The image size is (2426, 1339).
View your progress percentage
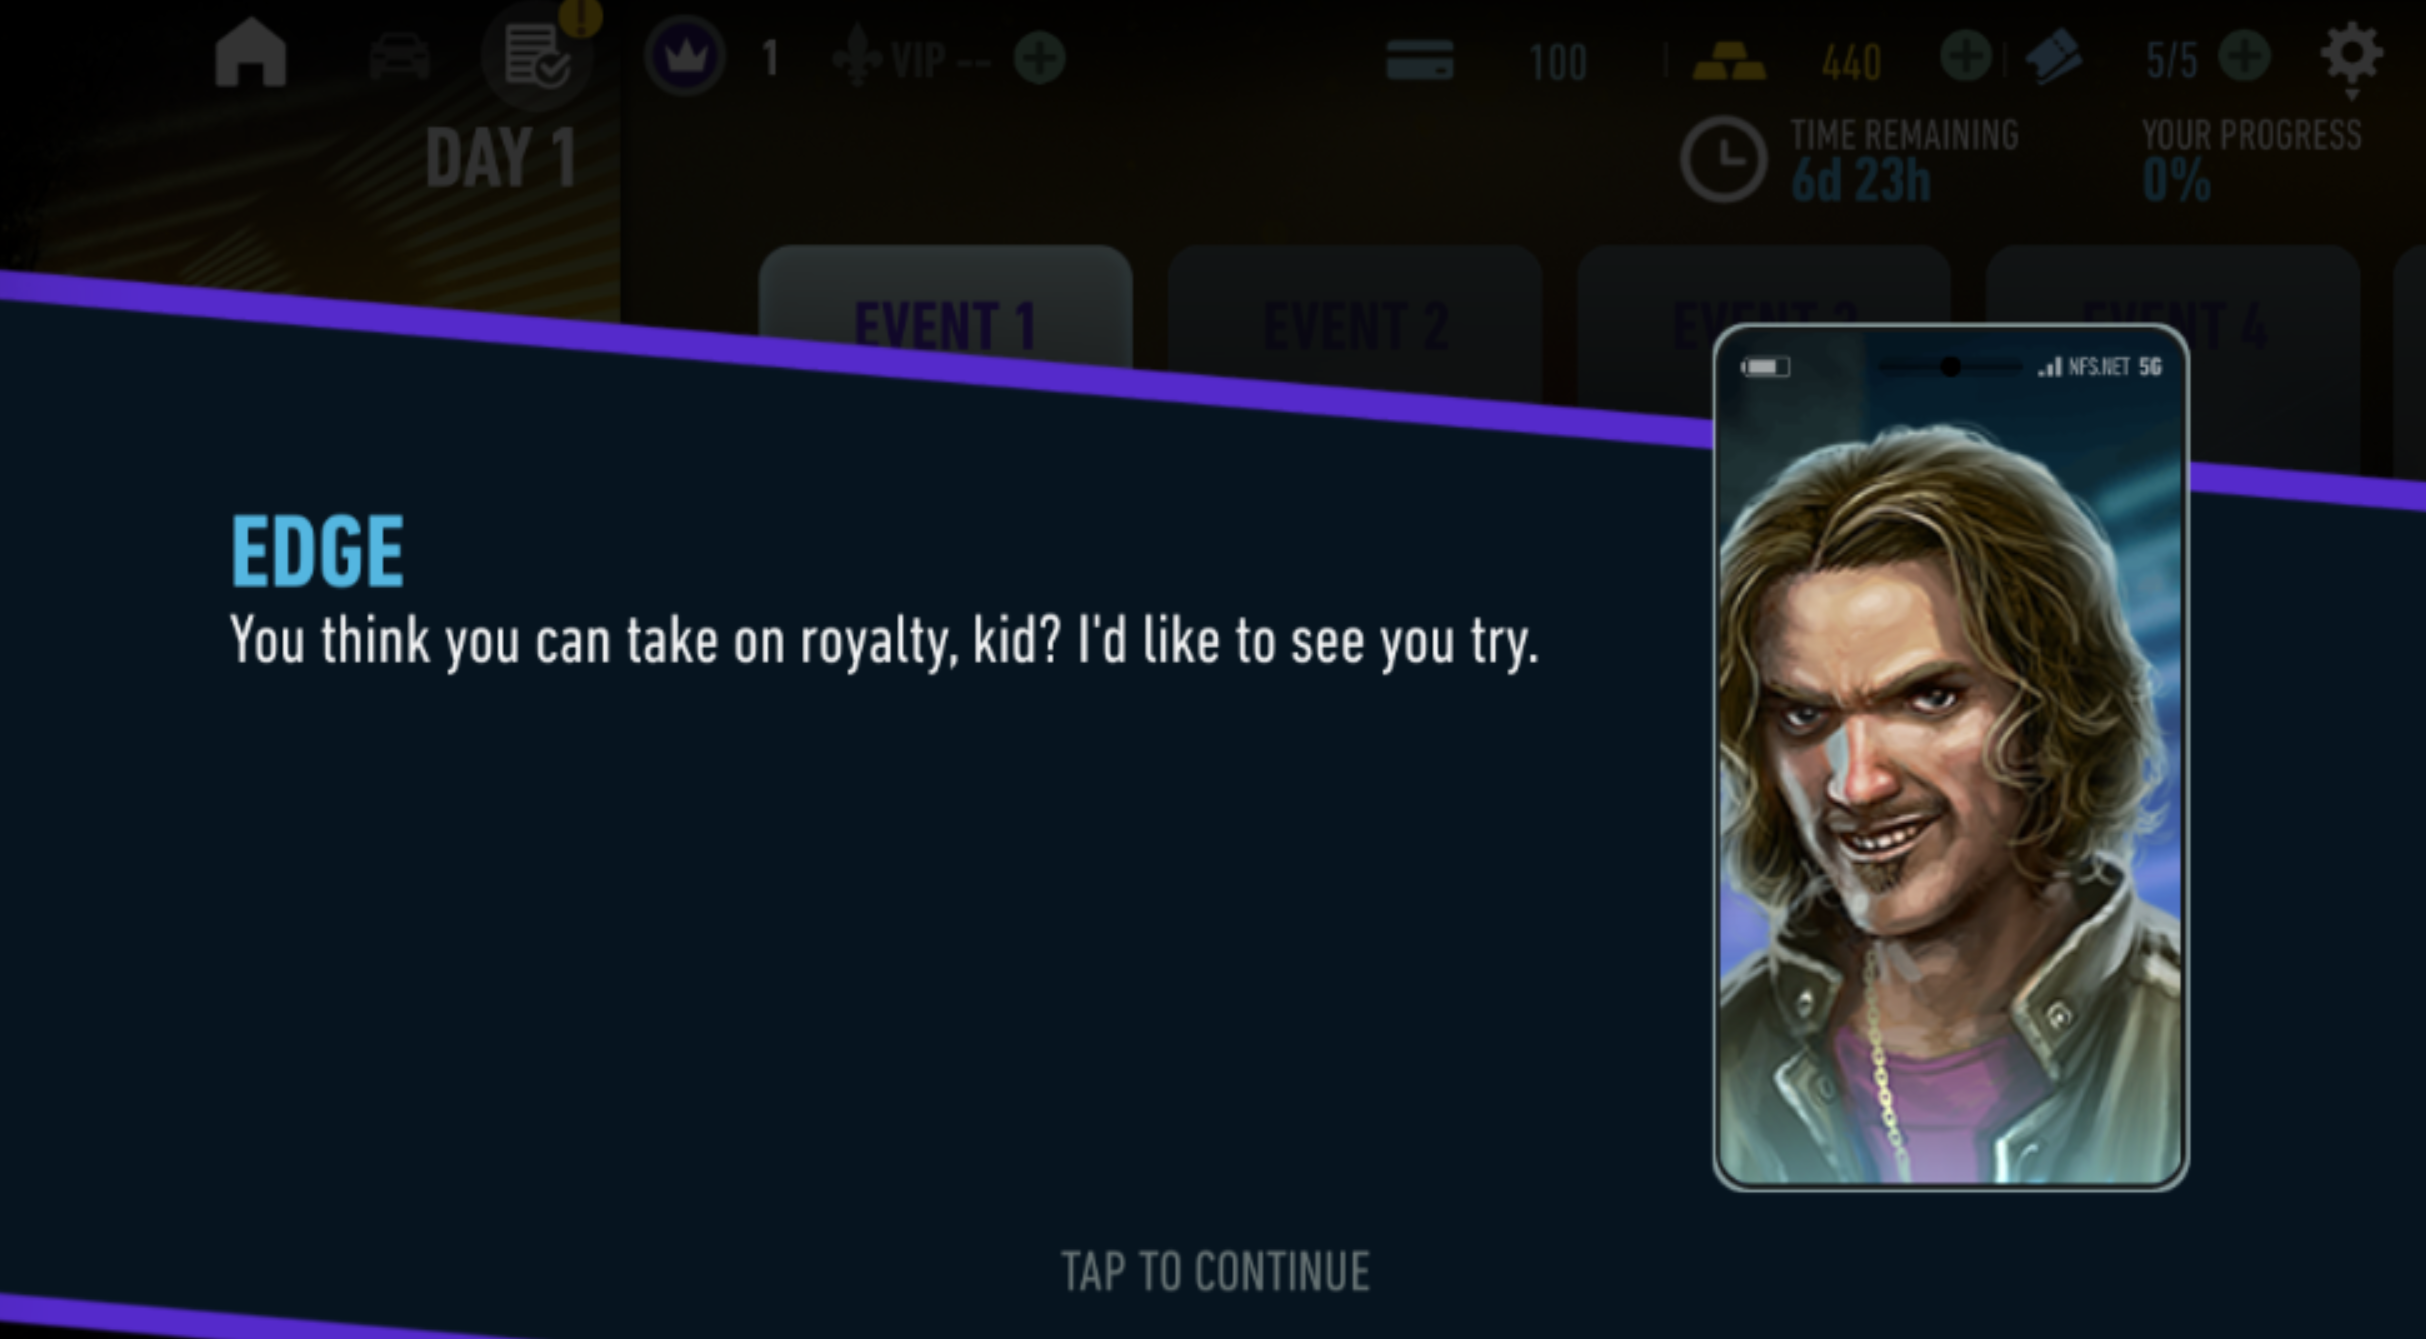pyautogui.click(x=2251, y=160)
